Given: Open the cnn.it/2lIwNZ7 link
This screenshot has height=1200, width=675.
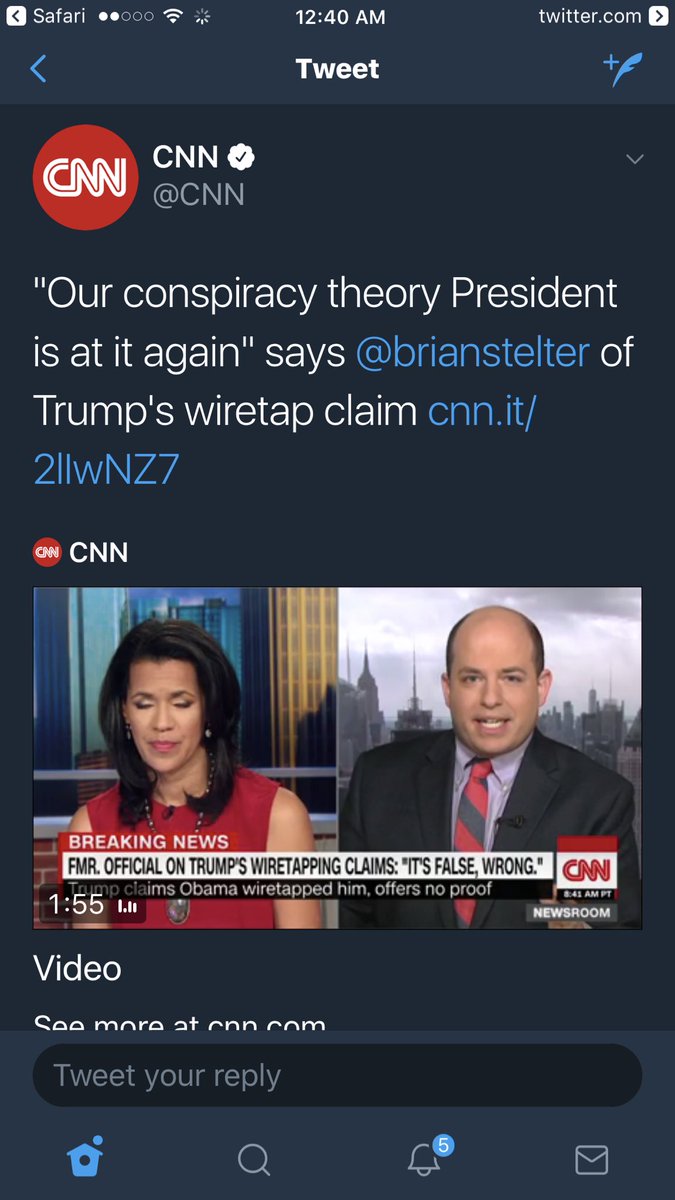Looking at the screenshot, I should [285, 439].
